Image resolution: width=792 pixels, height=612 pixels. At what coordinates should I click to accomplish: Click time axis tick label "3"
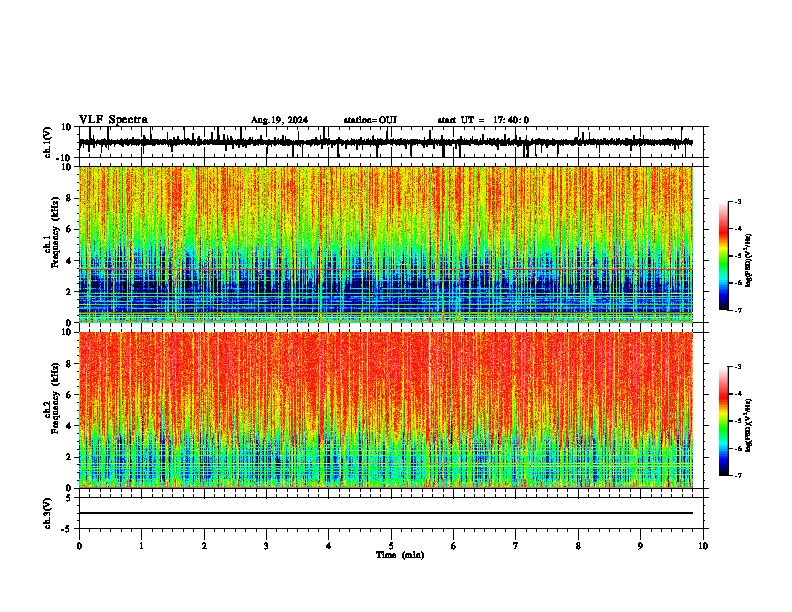266,546
